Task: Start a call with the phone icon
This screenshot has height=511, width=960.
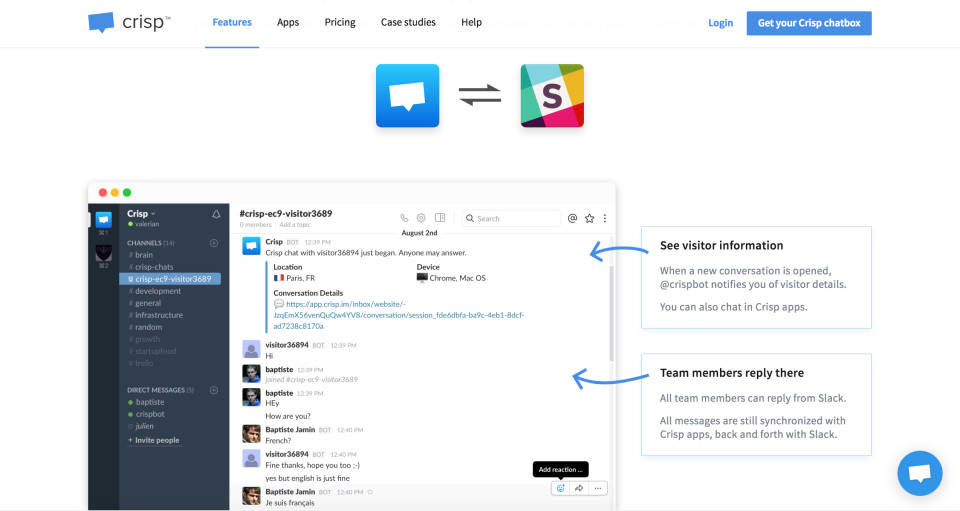Action: tap(405, 218)
